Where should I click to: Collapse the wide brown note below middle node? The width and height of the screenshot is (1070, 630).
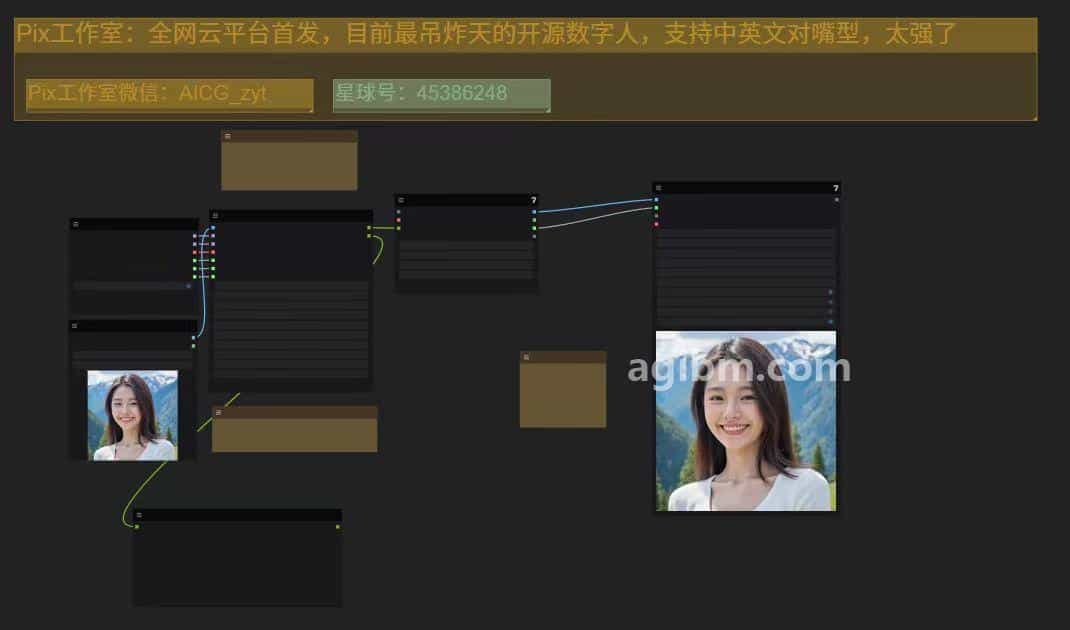coord(218,412)
